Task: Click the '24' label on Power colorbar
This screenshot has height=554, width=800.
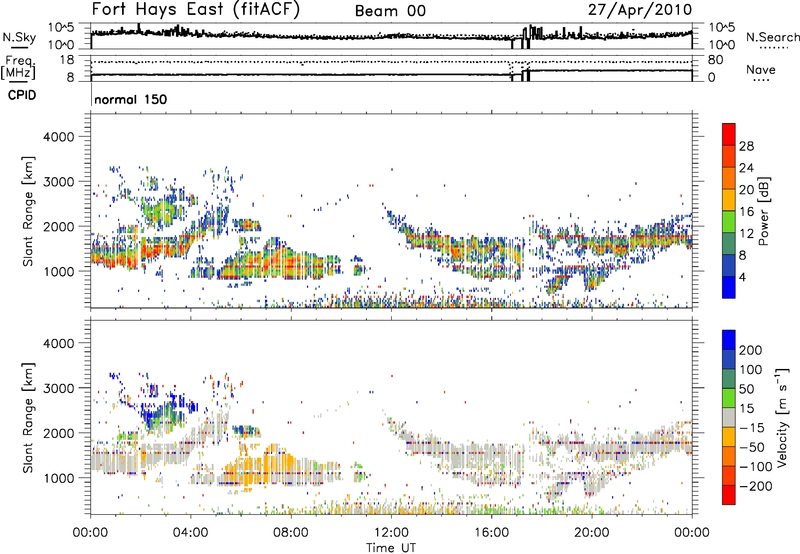Action: tap(746, 168)
